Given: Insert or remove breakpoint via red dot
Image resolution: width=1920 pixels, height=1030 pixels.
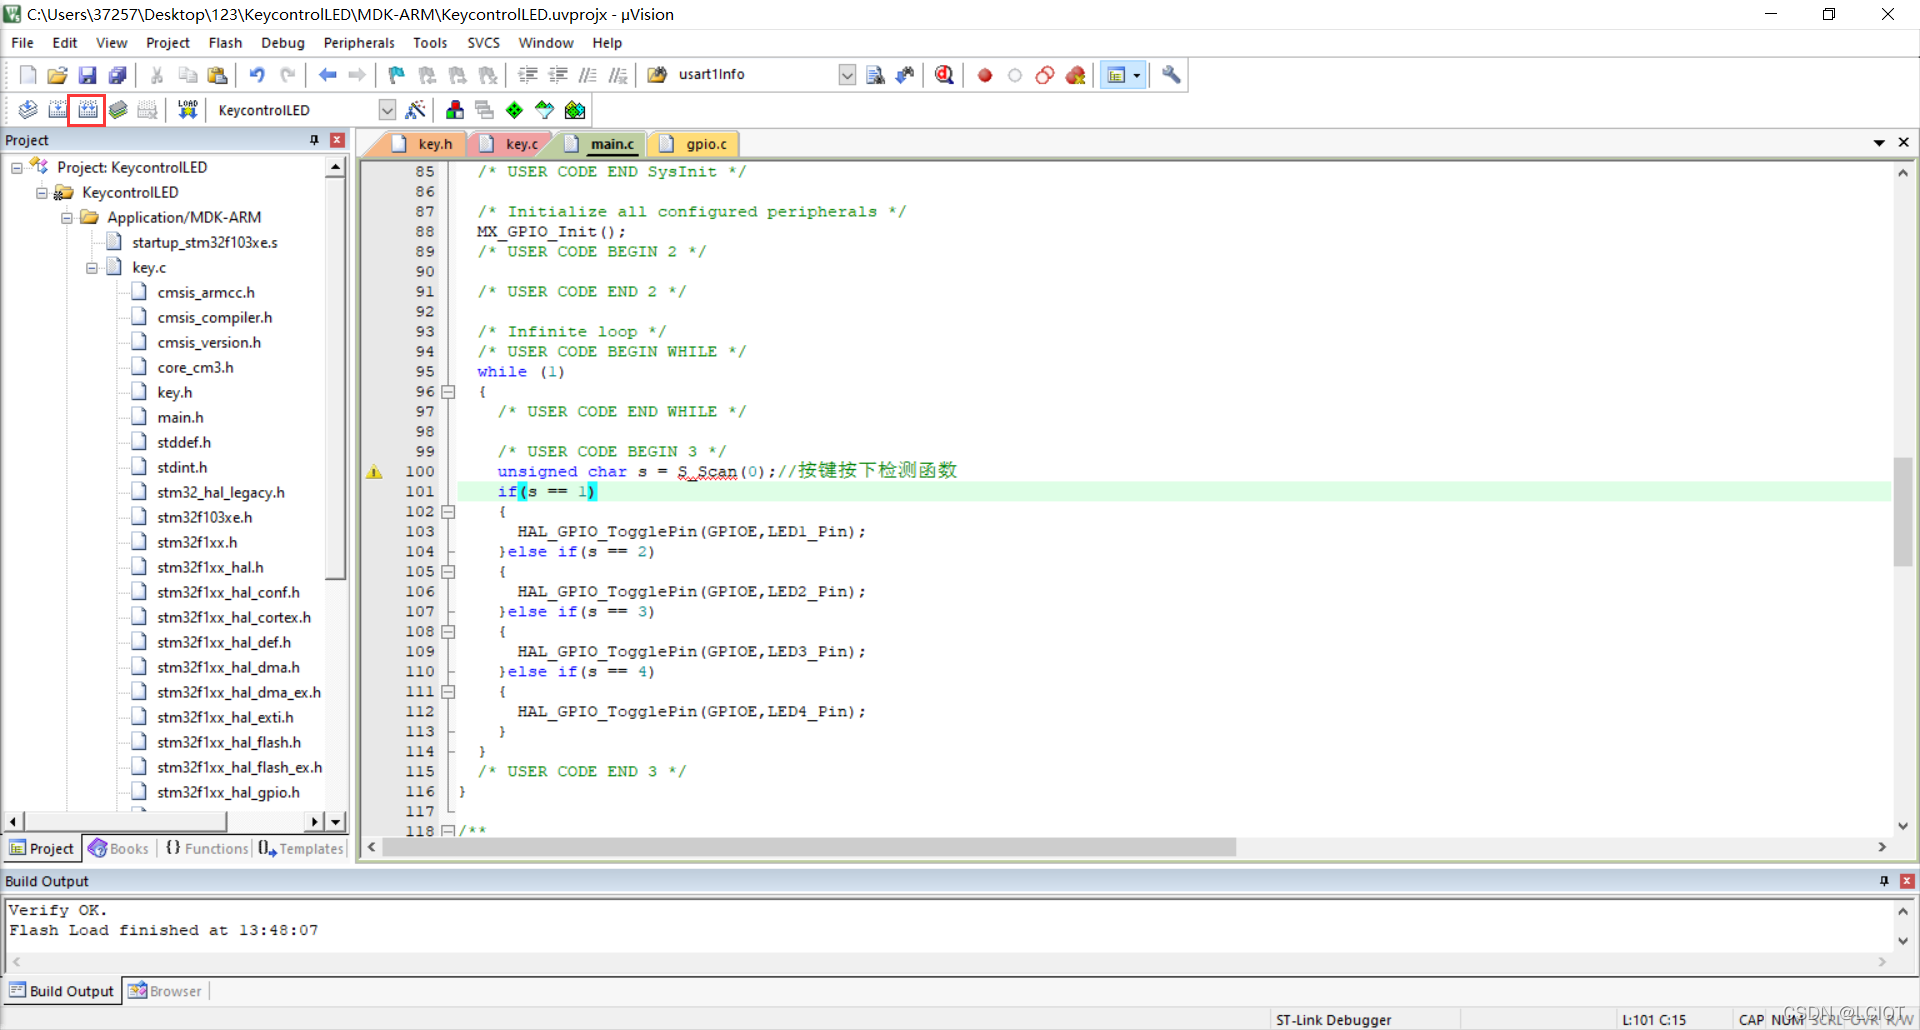Looking at the screenshot, I should tap(985, 75).
